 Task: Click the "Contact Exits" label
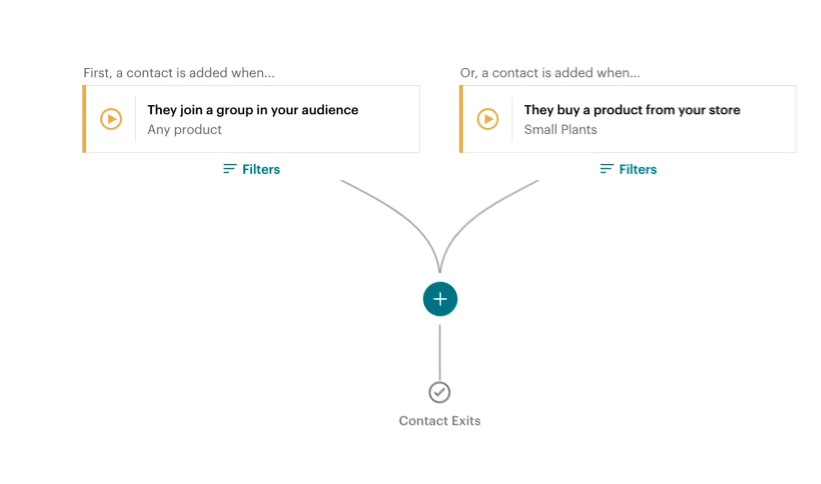tap(440, 421)
